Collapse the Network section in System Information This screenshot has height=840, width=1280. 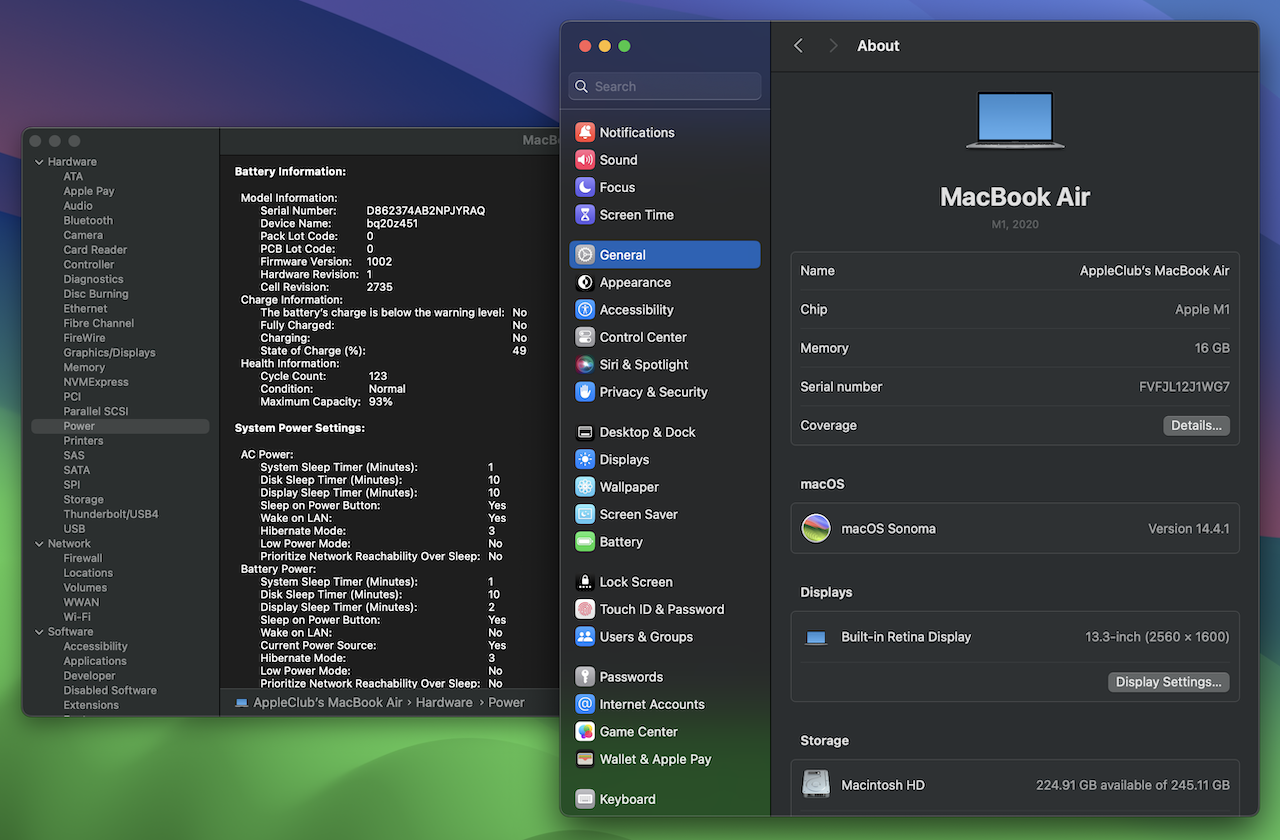coord(39,544)
